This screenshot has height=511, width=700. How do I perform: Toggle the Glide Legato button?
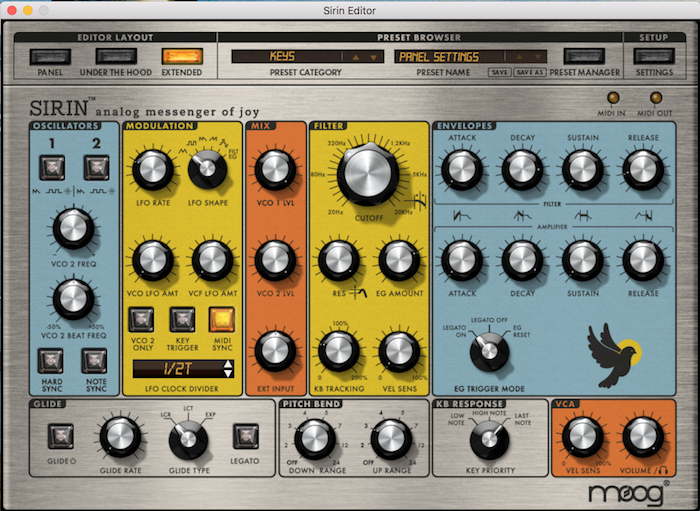[246, 436]
